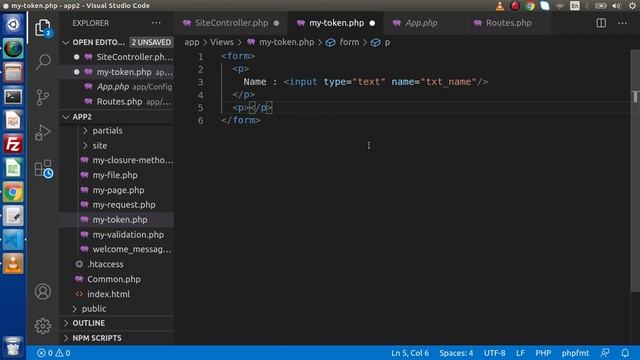Open my-validation.php in the explorer

click(x=128, y=235)
